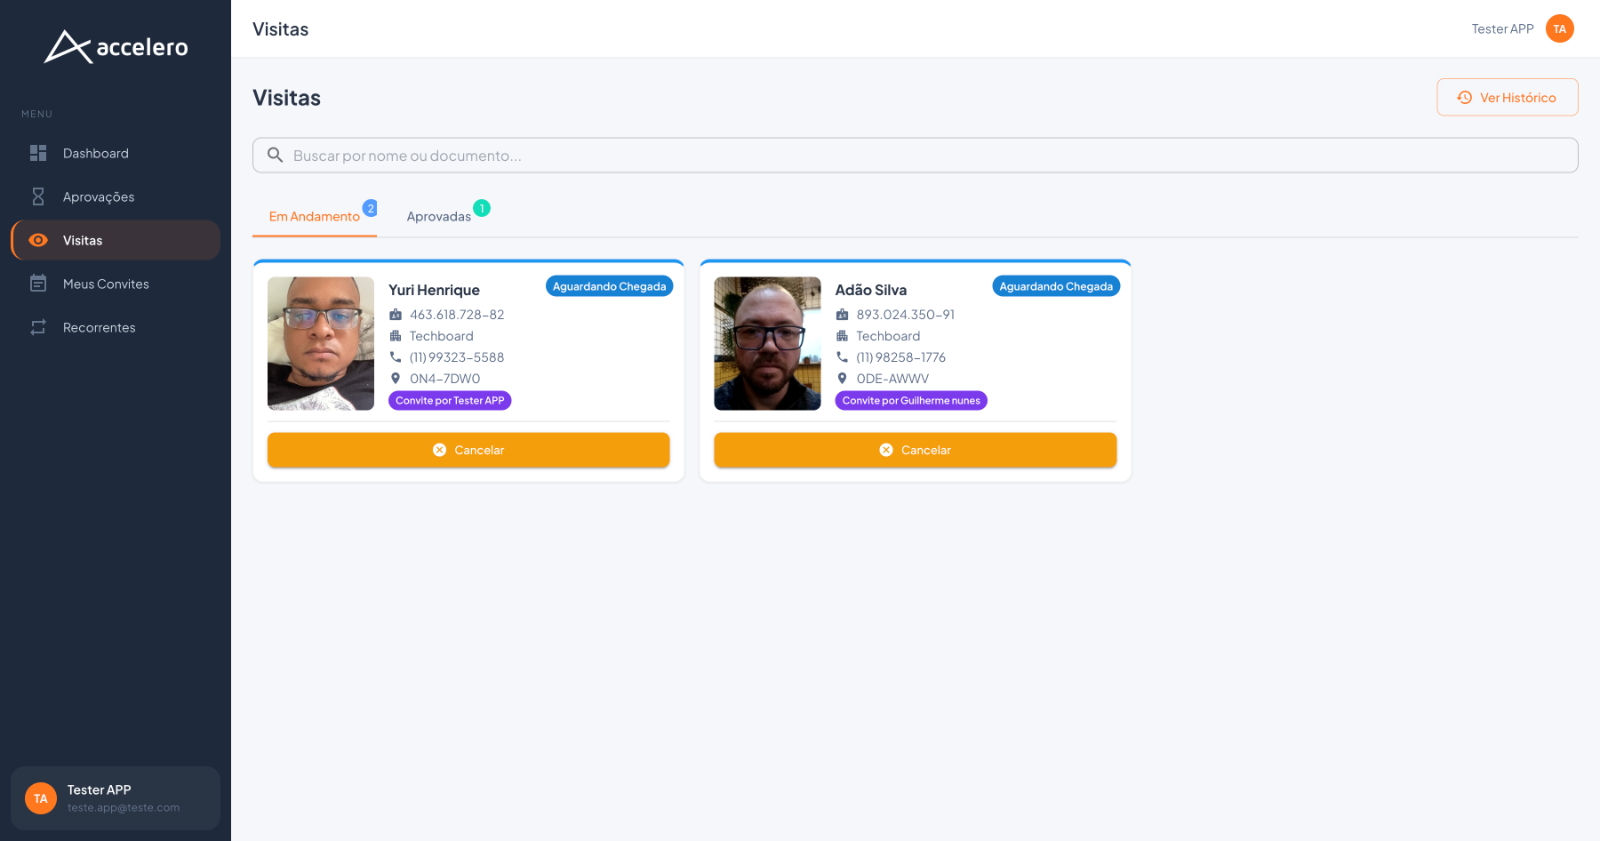Open Recorrentes in the sidebar menu
The height and width of the screenshot is (841, 1600).
click(115, 327)
